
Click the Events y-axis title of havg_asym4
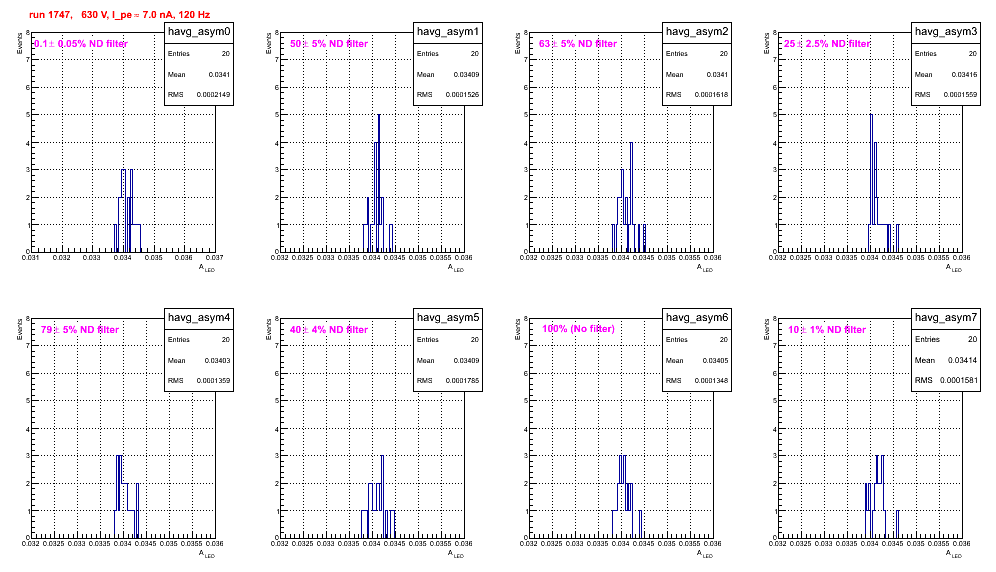(x=19, y=330)
